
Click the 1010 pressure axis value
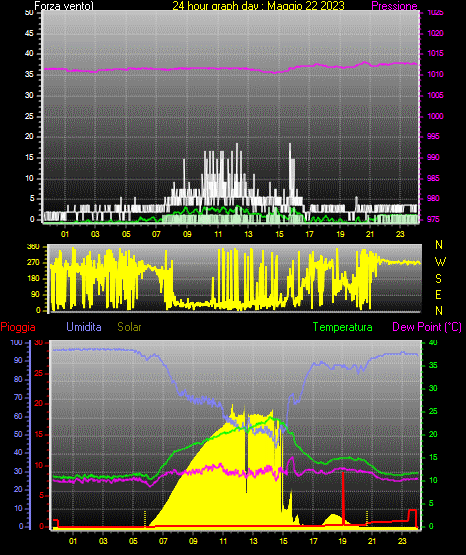(435, 74)
